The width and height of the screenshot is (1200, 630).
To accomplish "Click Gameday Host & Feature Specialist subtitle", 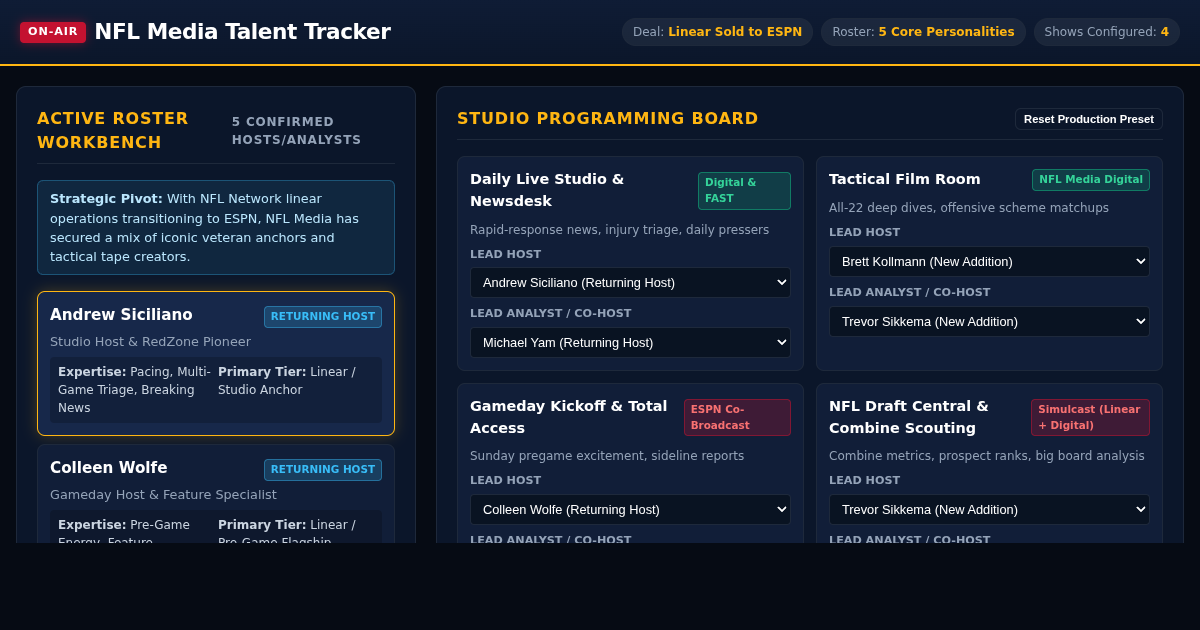I will coord(163,495).
